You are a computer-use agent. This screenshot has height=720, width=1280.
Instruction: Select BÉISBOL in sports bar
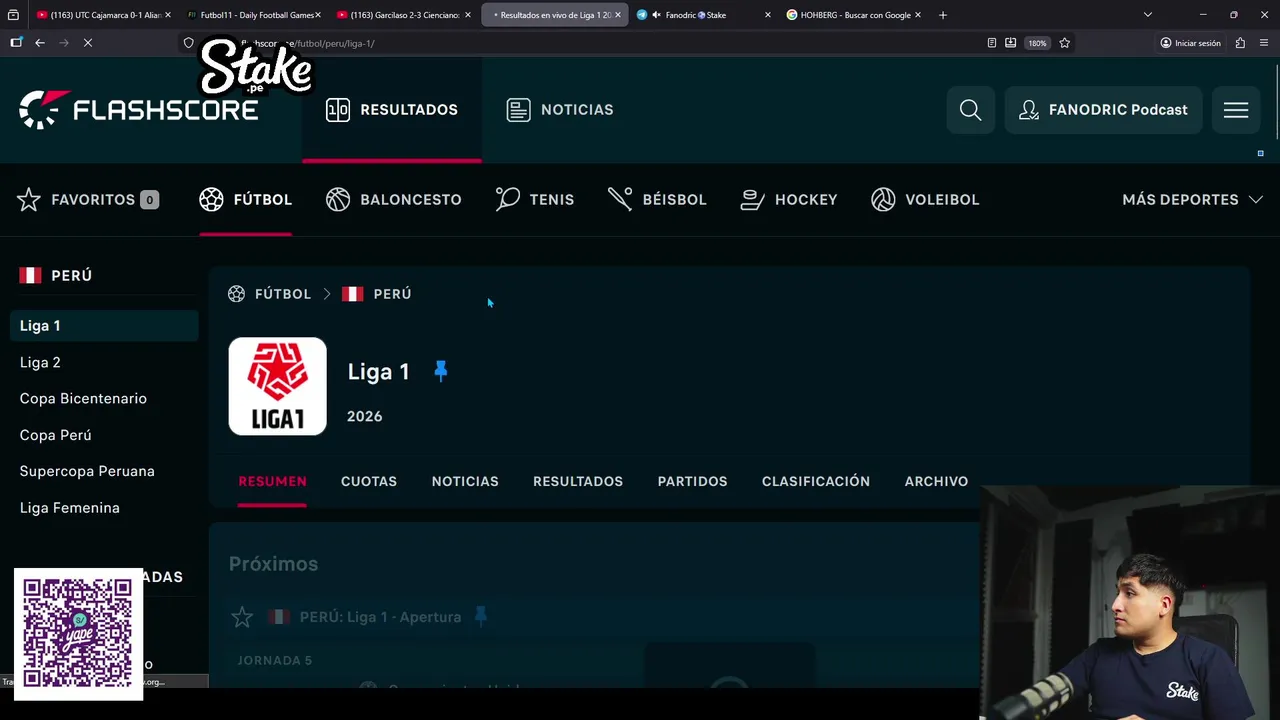(657, 200)
